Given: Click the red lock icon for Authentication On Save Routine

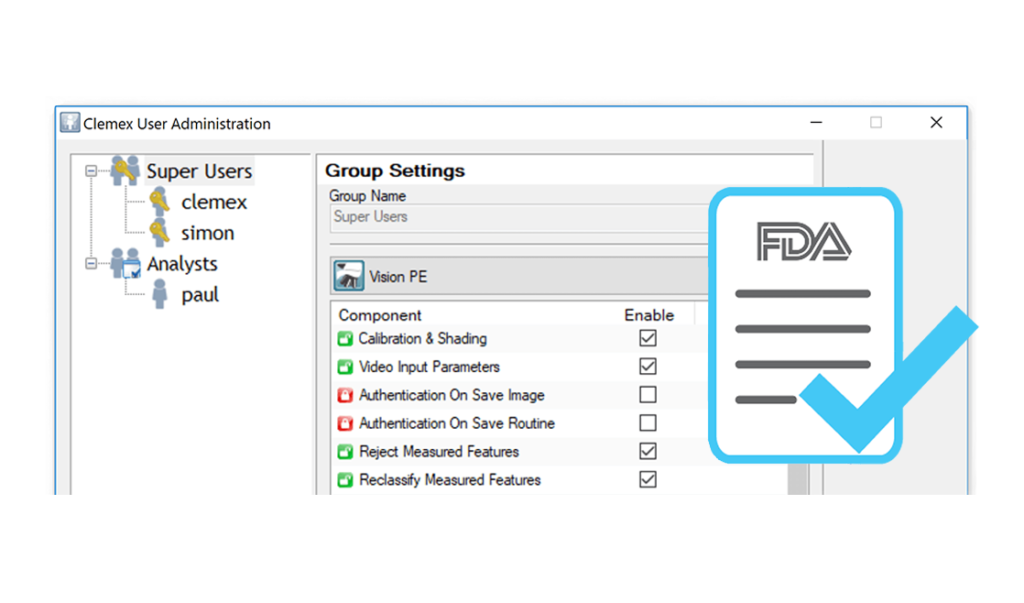Looking at the screenshot, I should (345, 423).
